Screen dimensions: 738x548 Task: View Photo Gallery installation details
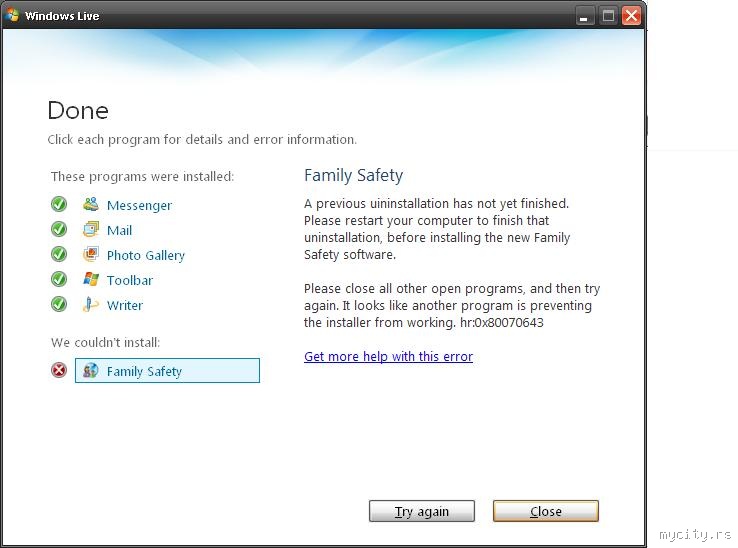coord(146,255)
